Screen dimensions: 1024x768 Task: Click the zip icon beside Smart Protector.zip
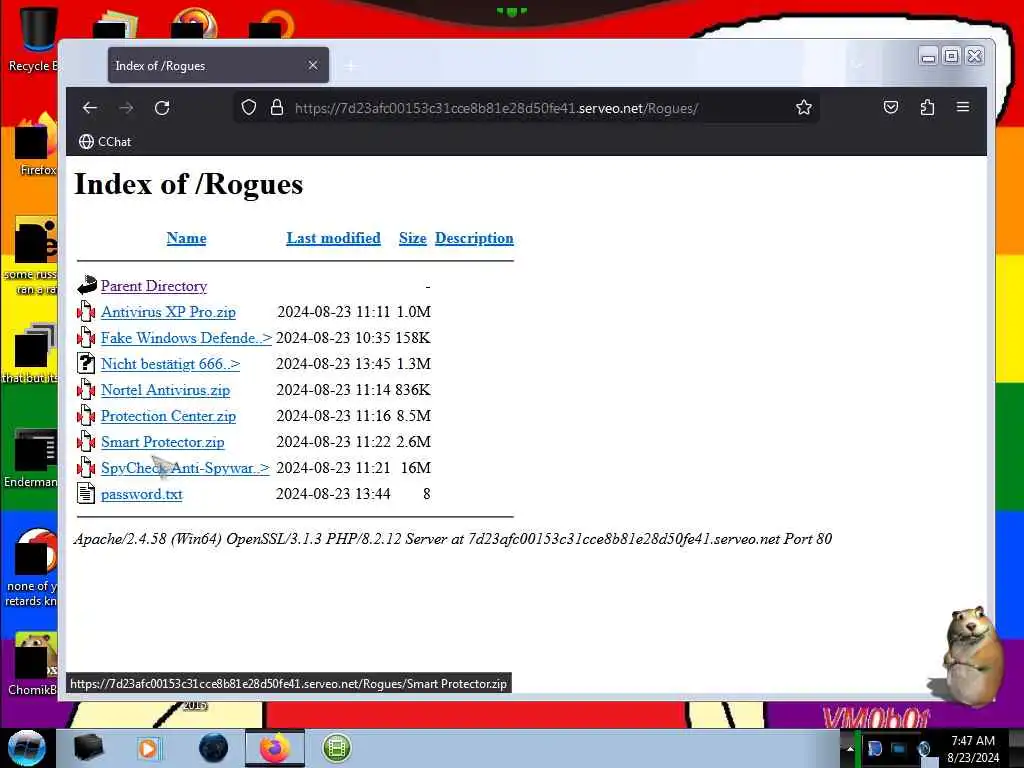click(86, 441)
